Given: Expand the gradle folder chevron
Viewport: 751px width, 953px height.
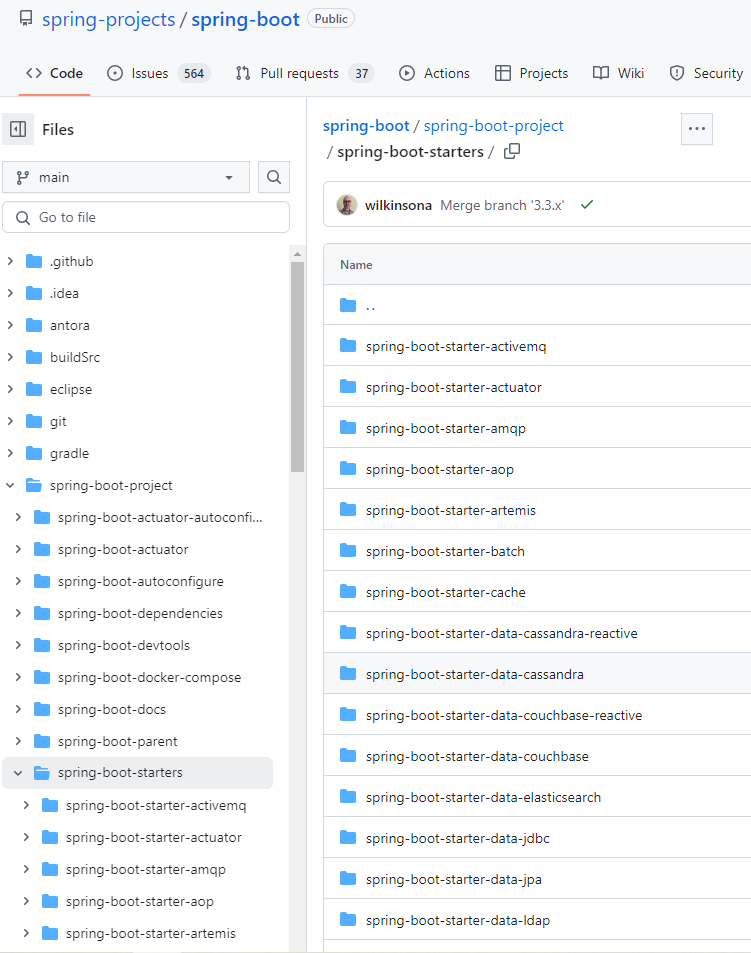Looking at the screenshot, I should [10, 453].
